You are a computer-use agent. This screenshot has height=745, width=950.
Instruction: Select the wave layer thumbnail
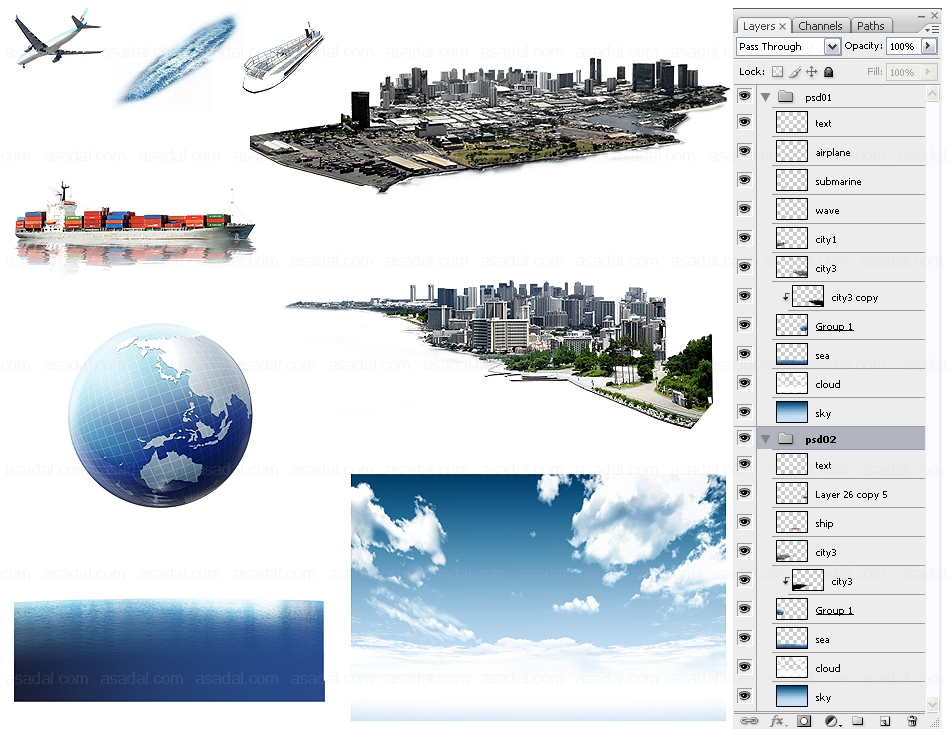792,210
